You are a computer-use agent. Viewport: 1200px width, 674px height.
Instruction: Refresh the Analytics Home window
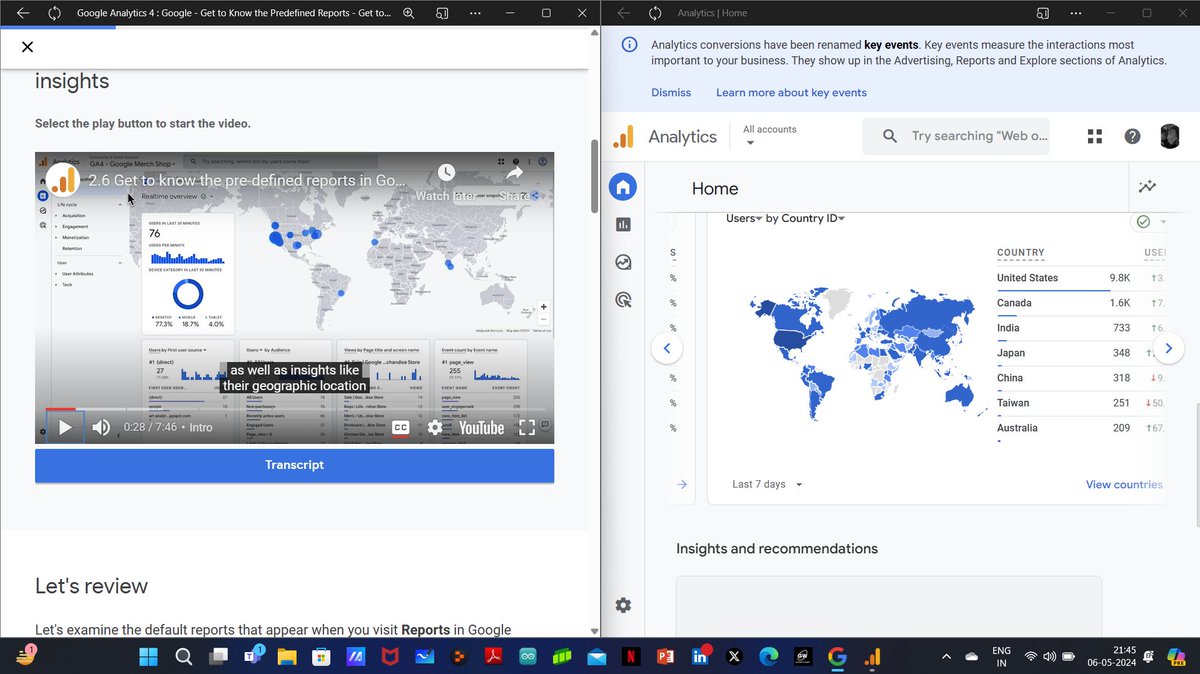655,13
